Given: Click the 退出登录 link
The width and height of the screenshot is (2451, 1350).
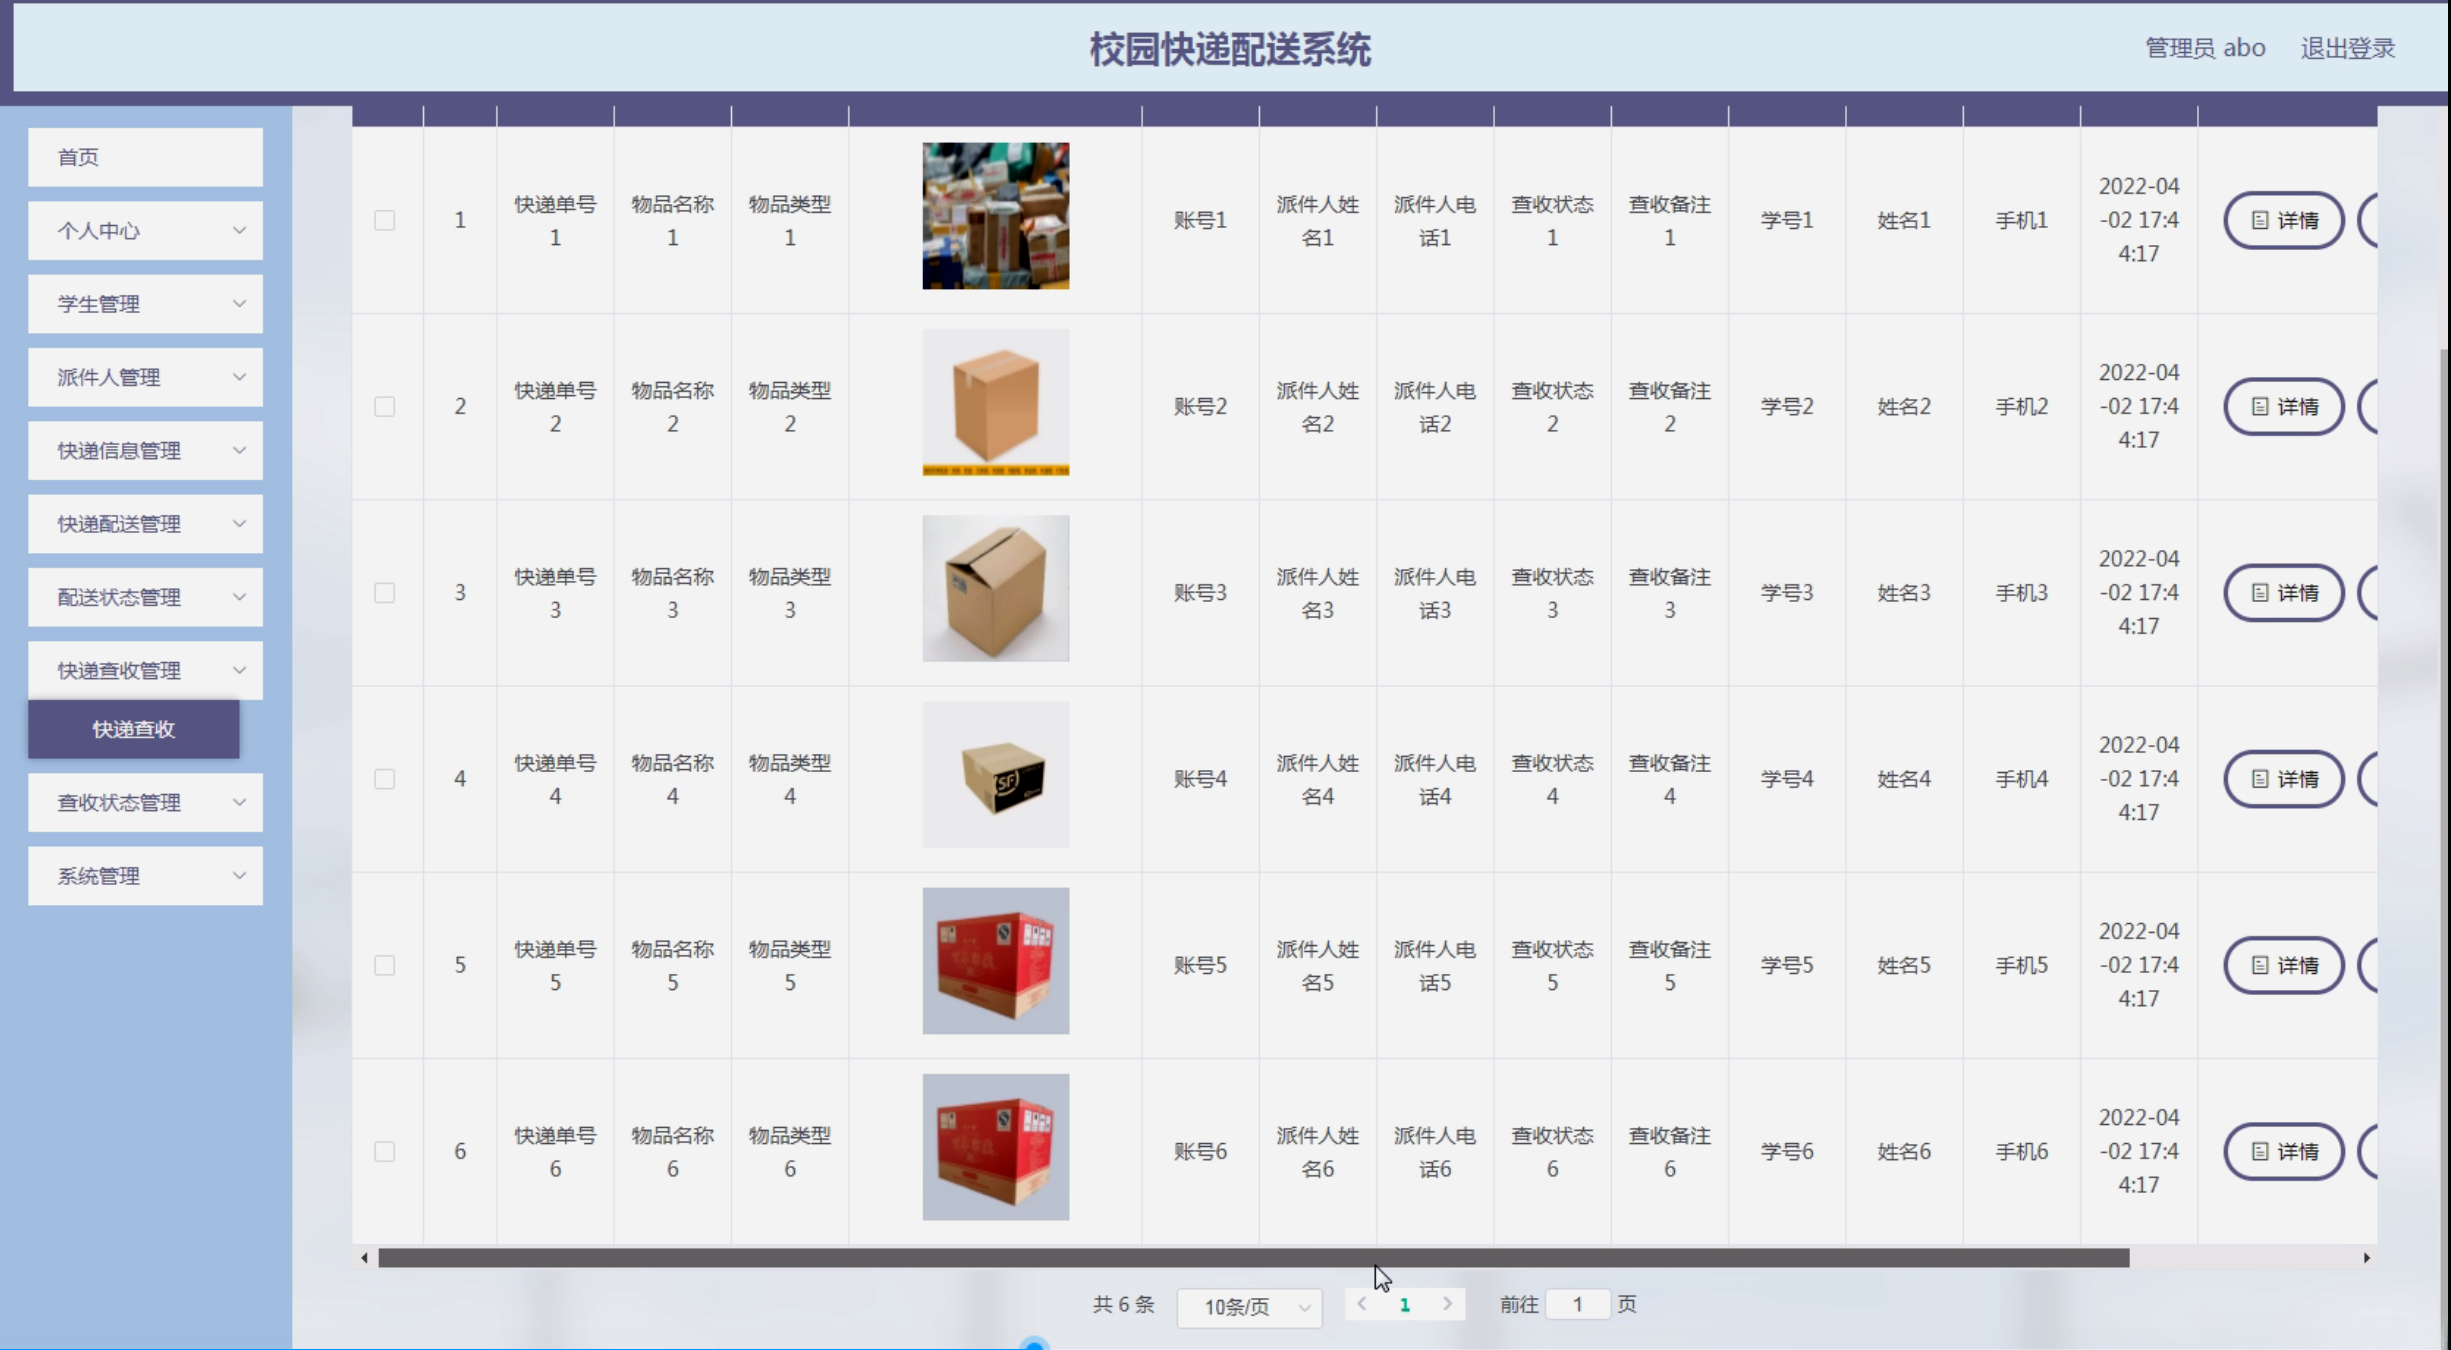Looking at the screenshot, I should point(2347,48).
